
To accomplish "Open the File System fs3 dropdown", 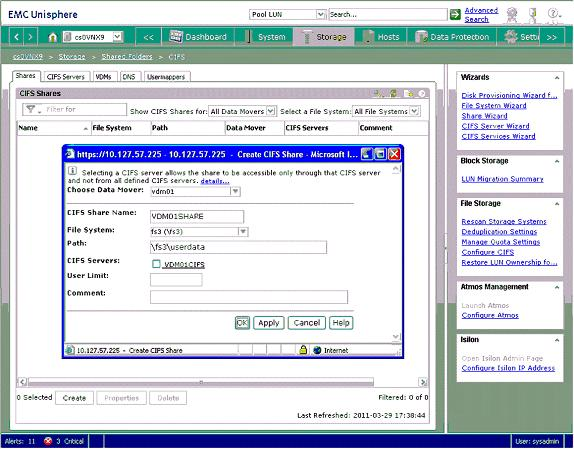I will (x=243, y=231).
